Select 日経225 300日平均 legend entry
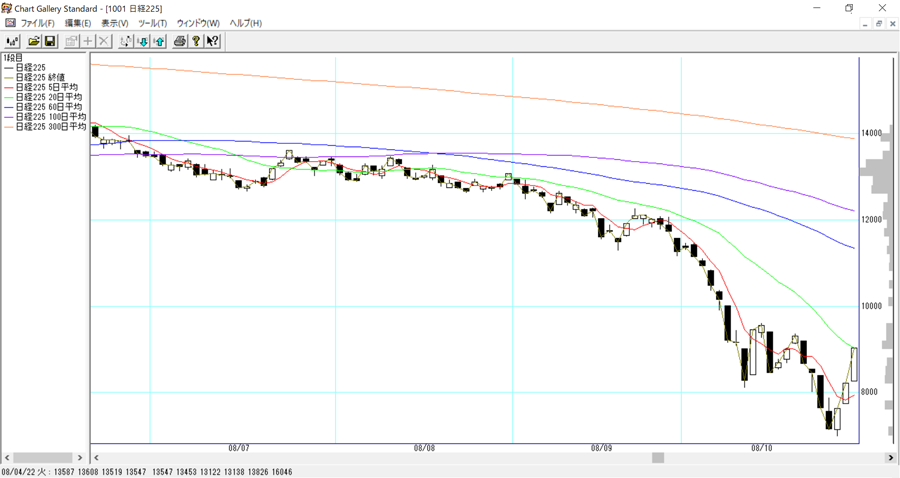900x478 pixels. (x=50, y=127)
